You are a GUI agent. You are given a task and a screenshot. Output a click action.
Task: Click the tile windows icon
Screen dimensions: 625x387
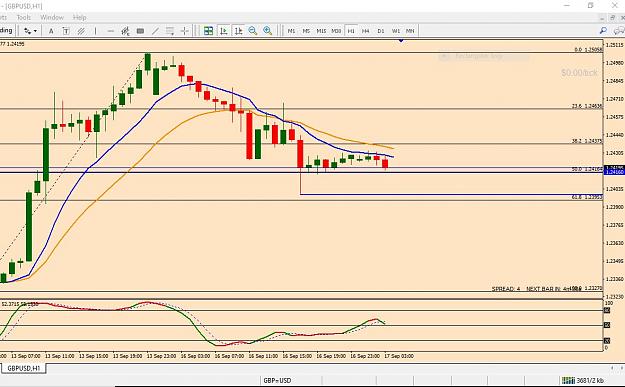pos(208,31)
